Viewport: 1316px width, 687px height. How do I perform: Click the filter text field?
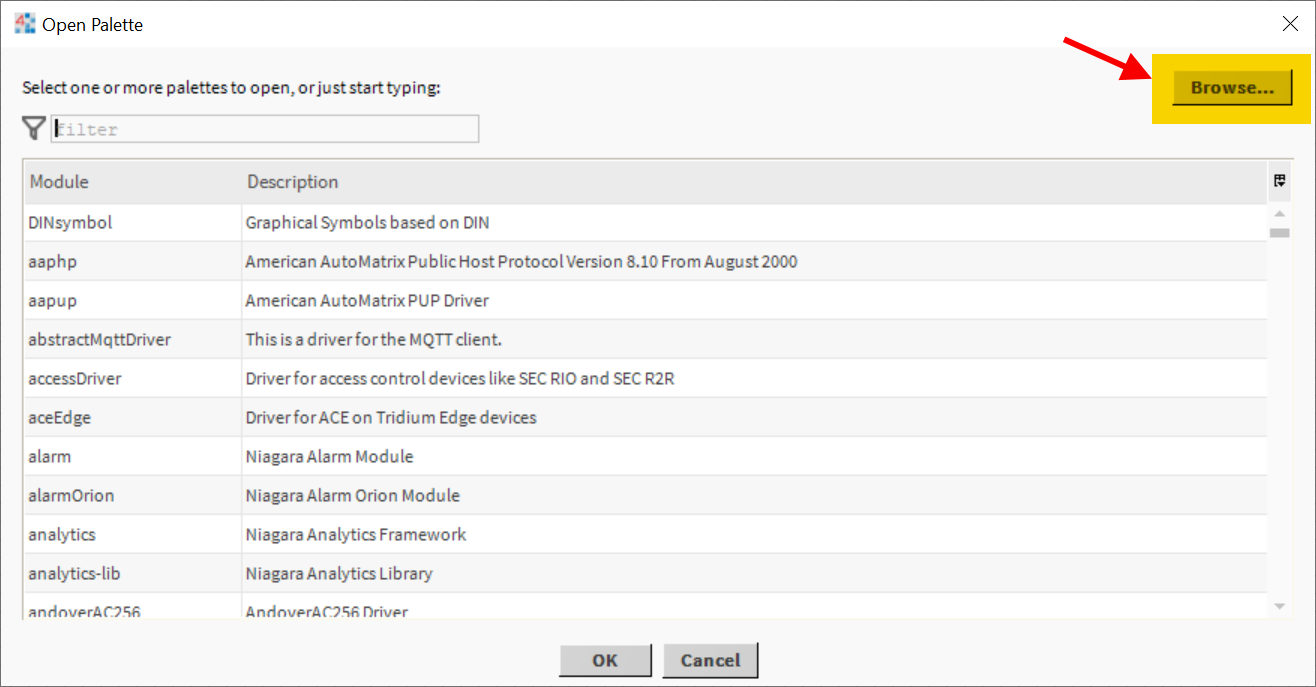(x=265, y=129)
